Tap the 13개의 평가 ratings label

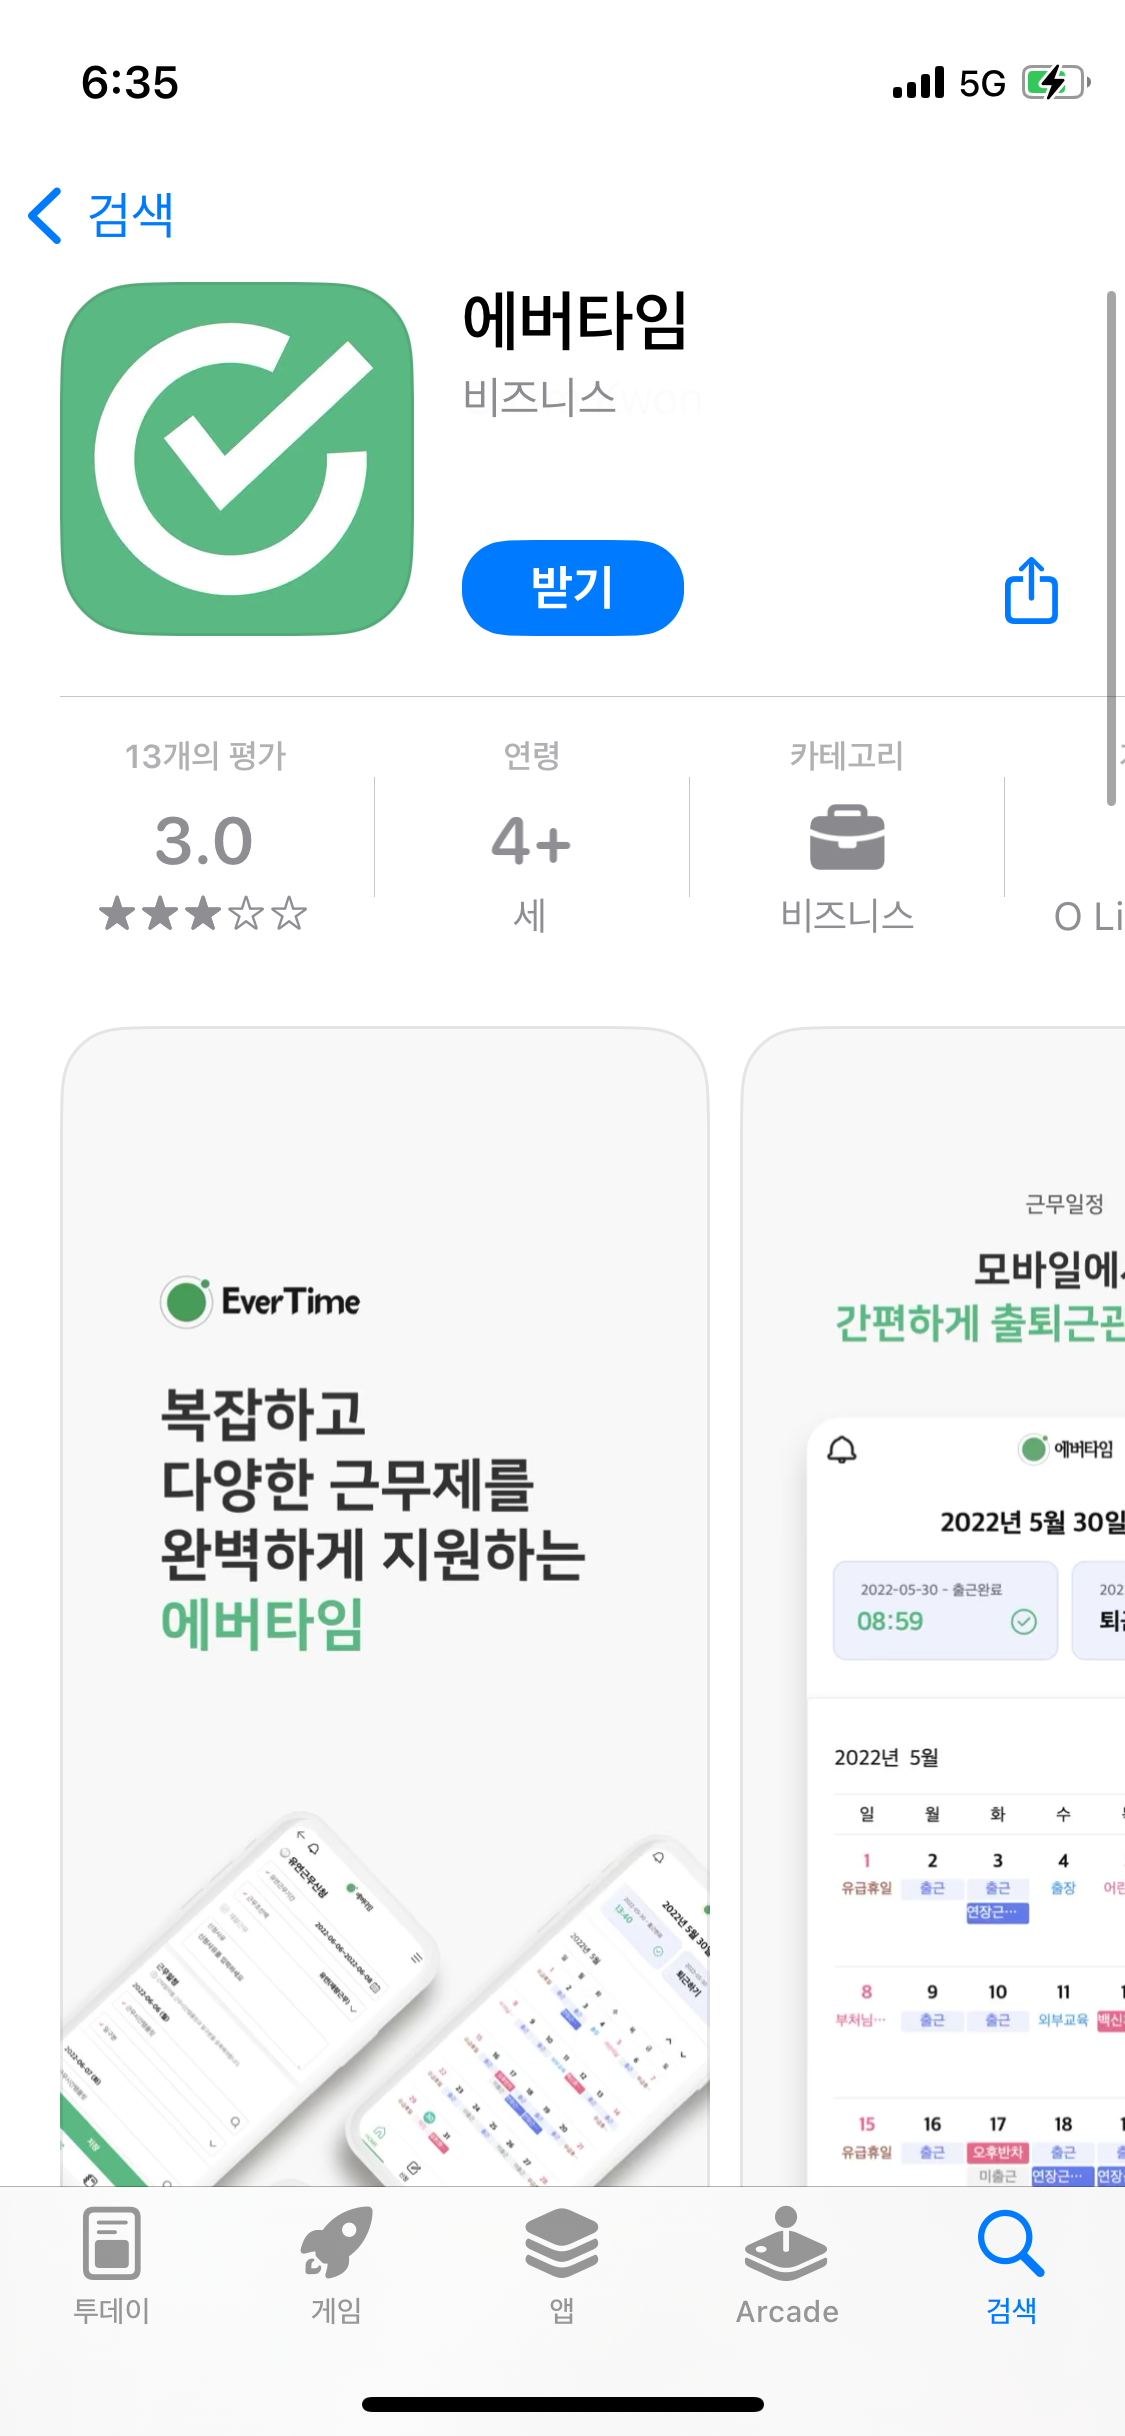click(x=205, y=756)
